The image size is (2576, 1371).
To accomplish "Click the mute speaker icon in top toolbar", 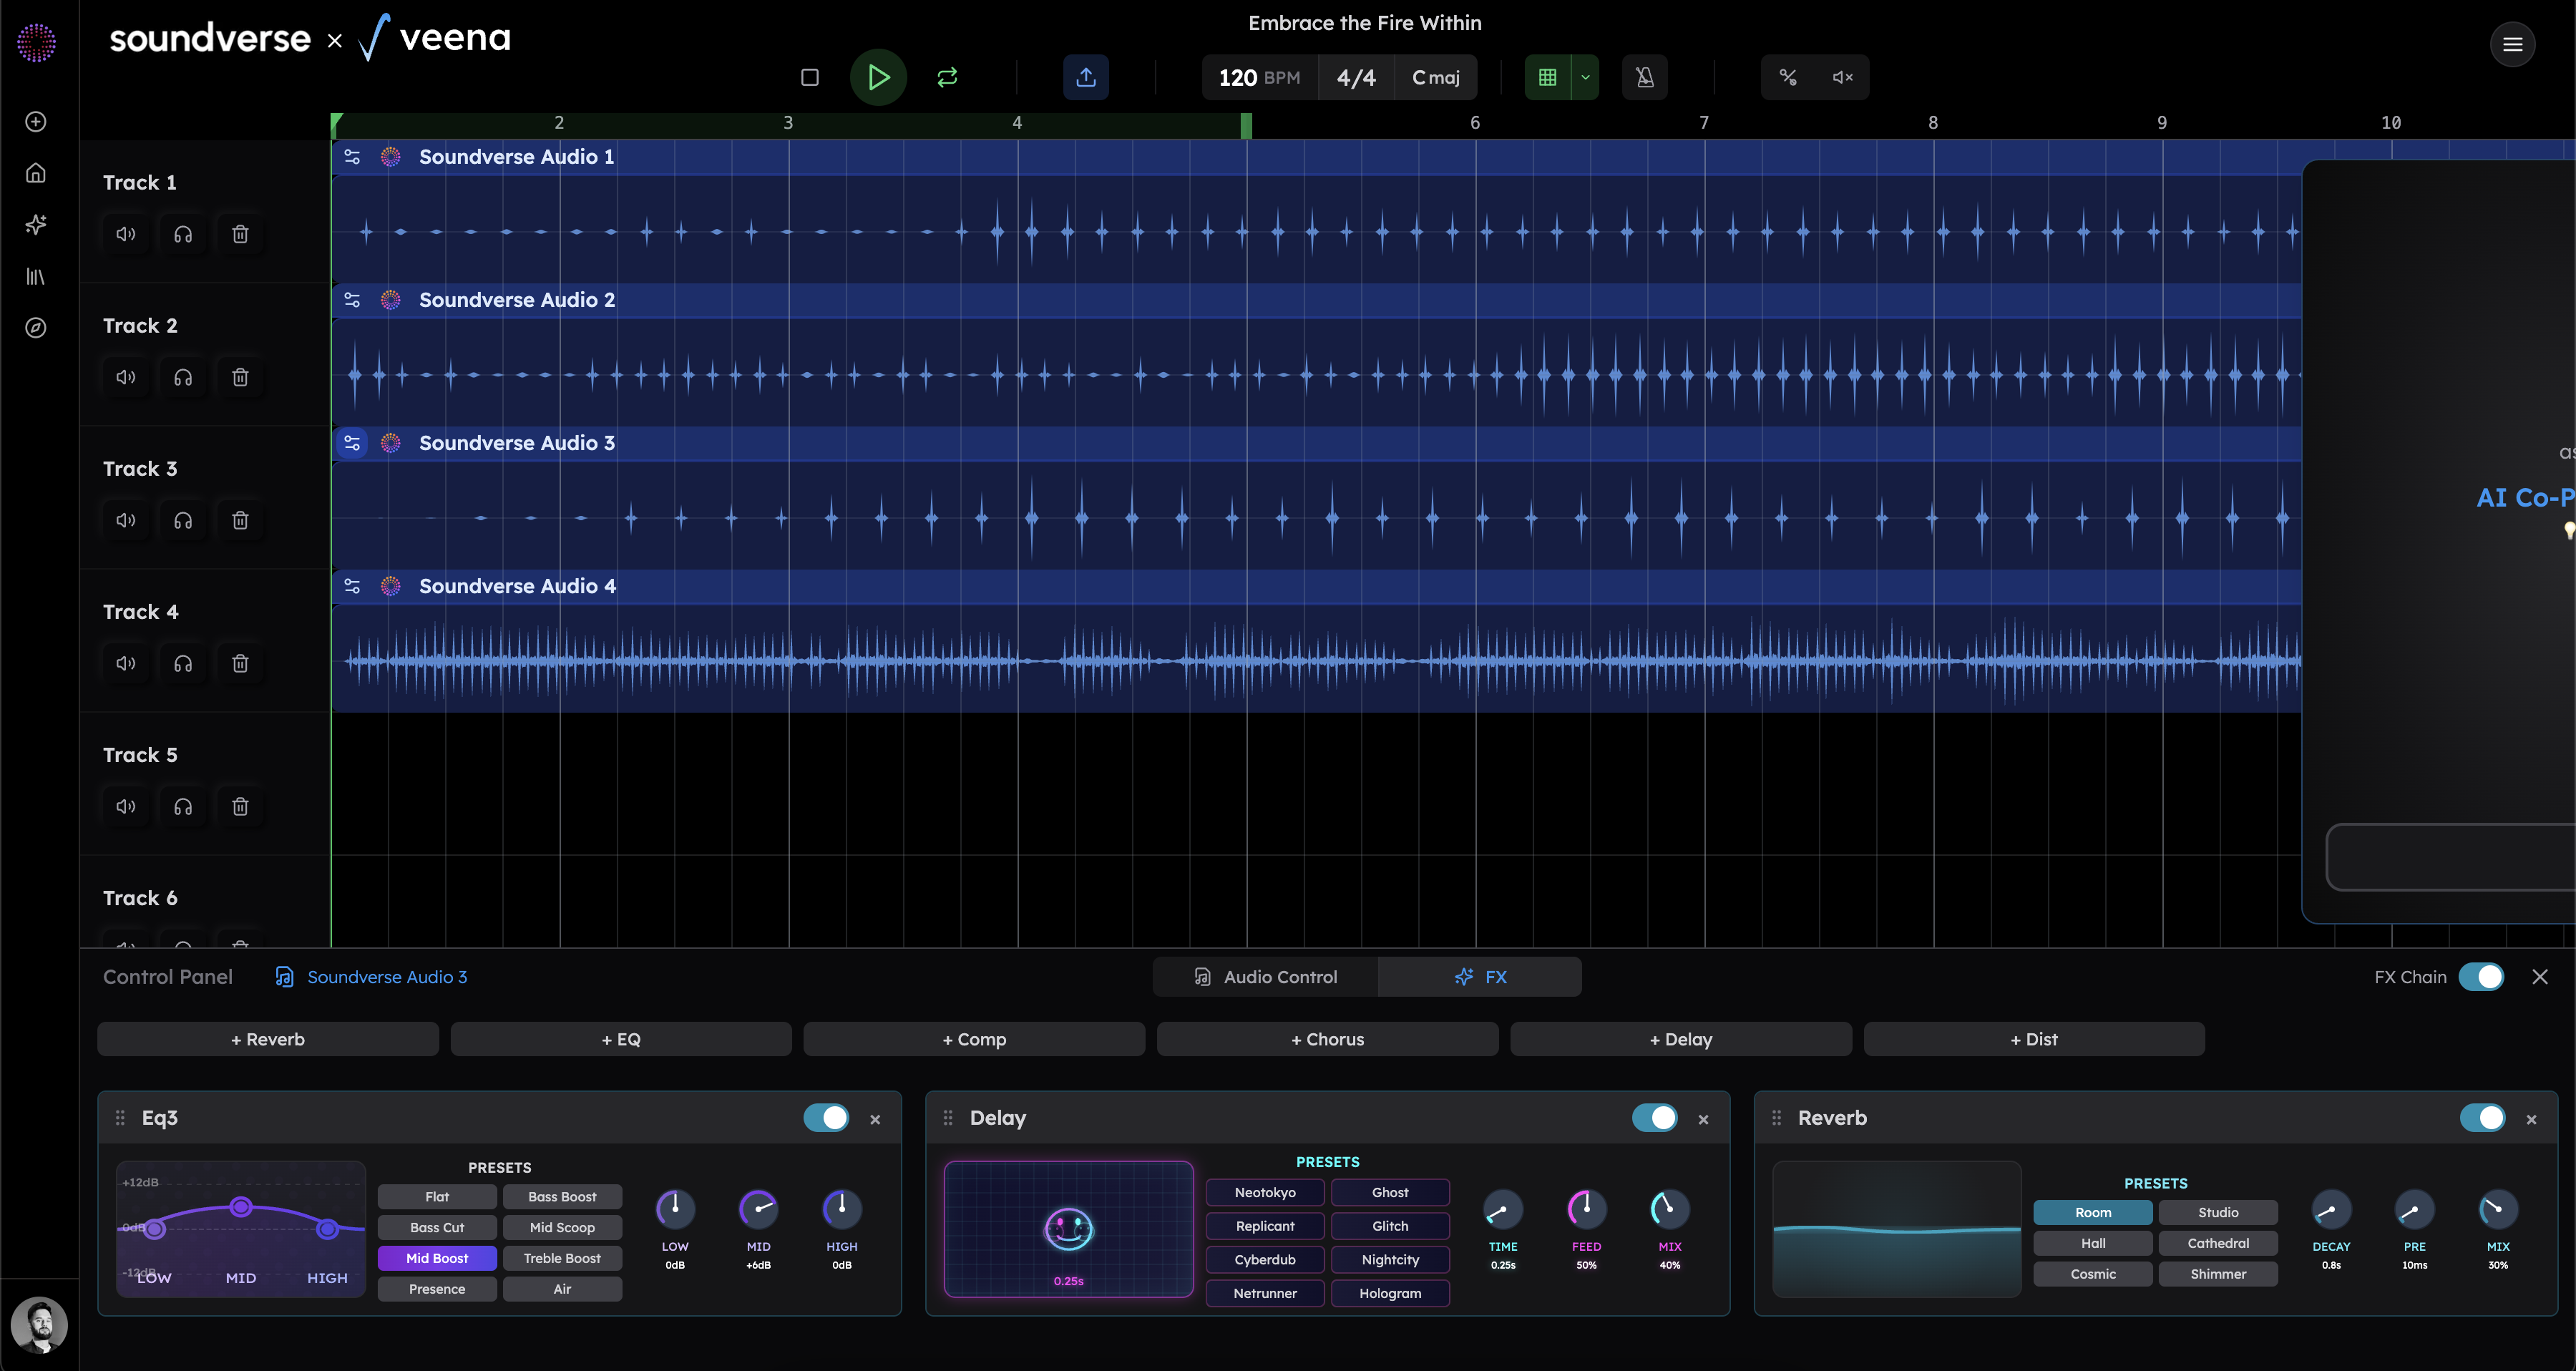I will (1842, 77).
